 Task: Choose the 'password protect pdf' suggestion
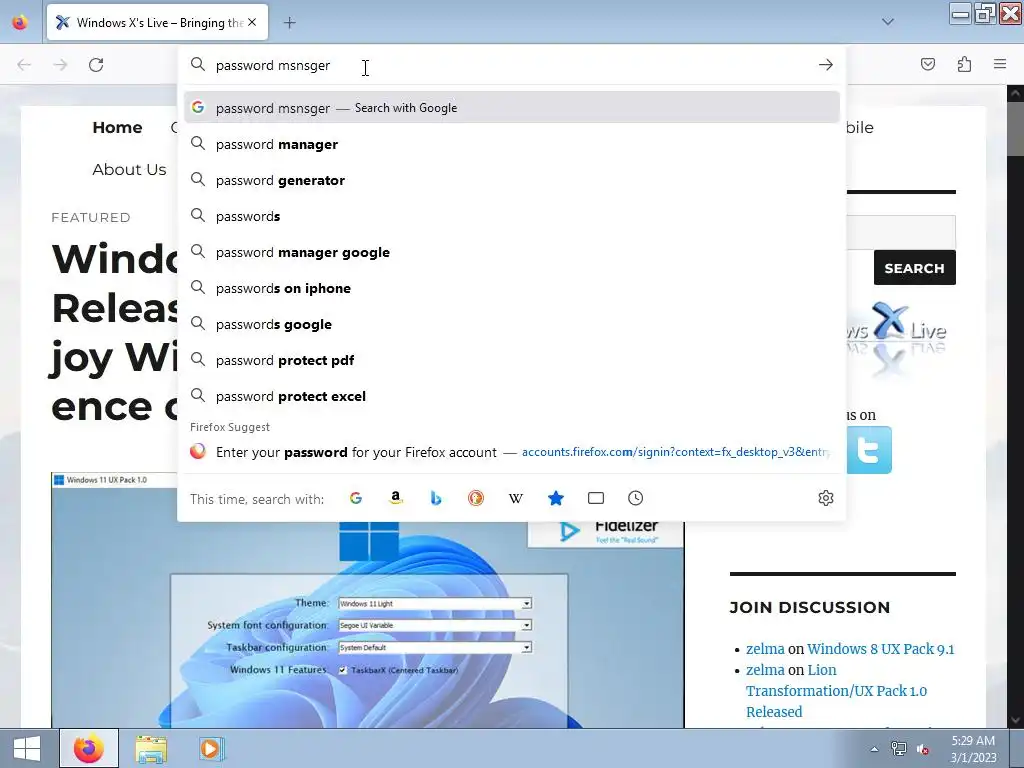click(511, 360)
